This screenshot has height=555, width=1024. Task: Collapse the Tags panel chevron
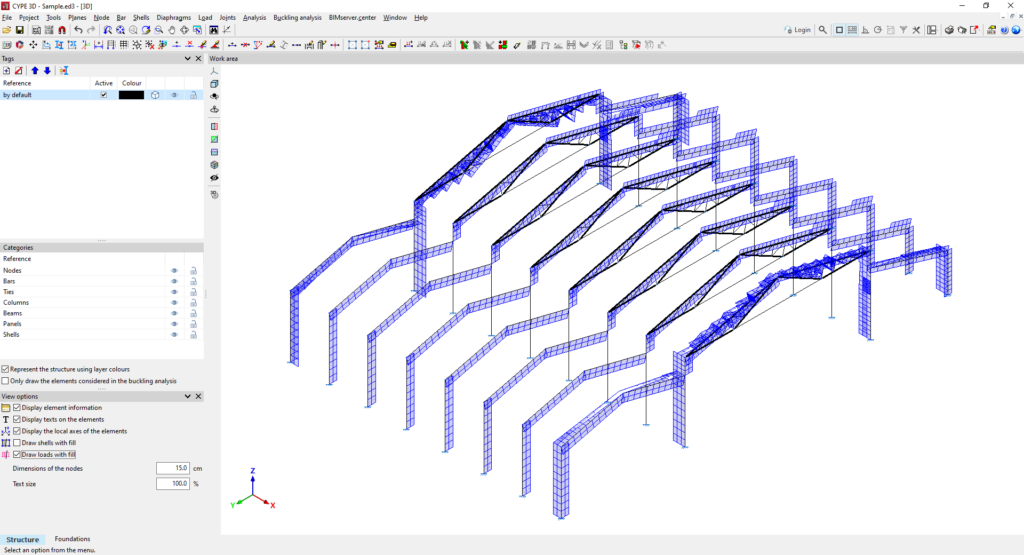pos(187,59)
